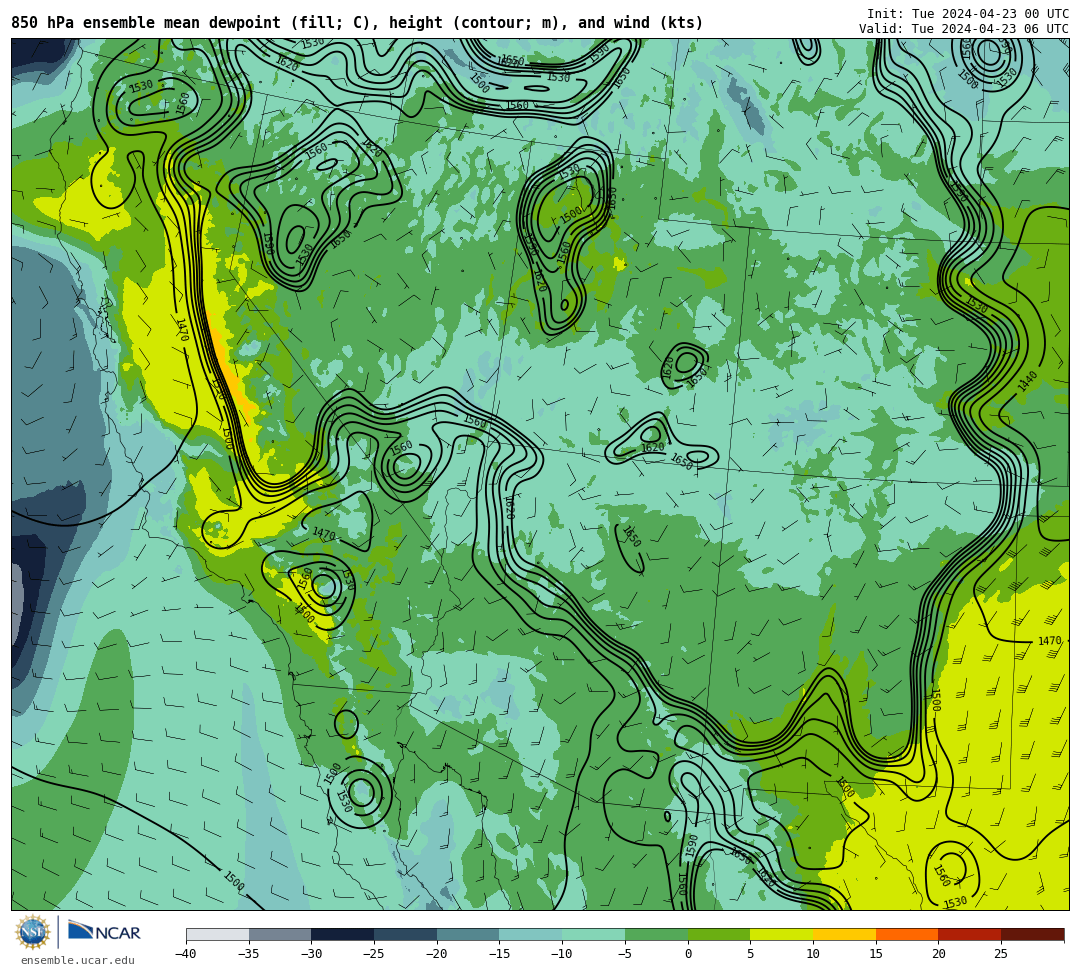Click the -30 colorbar tick label

(311, 954)
